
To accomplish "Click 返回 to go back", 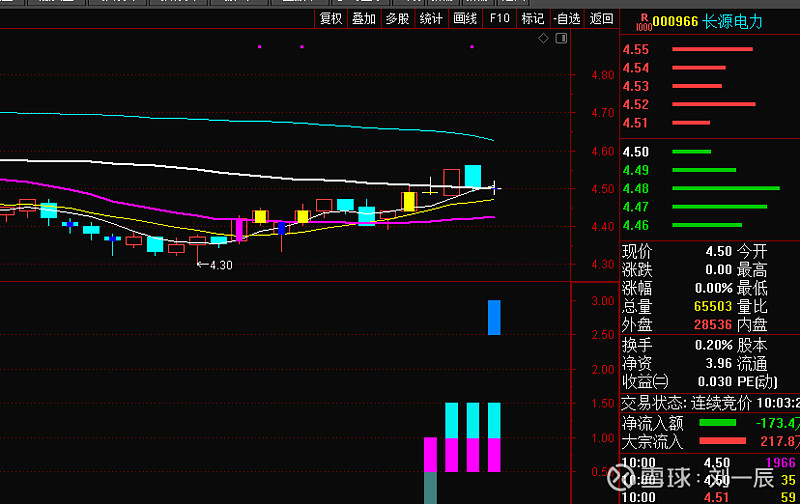I will click(602, 18).
